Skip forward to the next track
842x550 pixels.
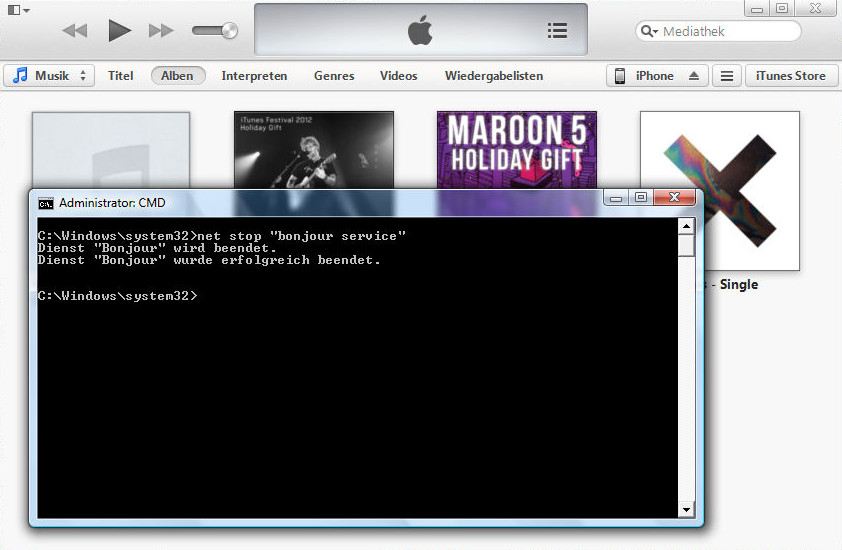point(161,31)
